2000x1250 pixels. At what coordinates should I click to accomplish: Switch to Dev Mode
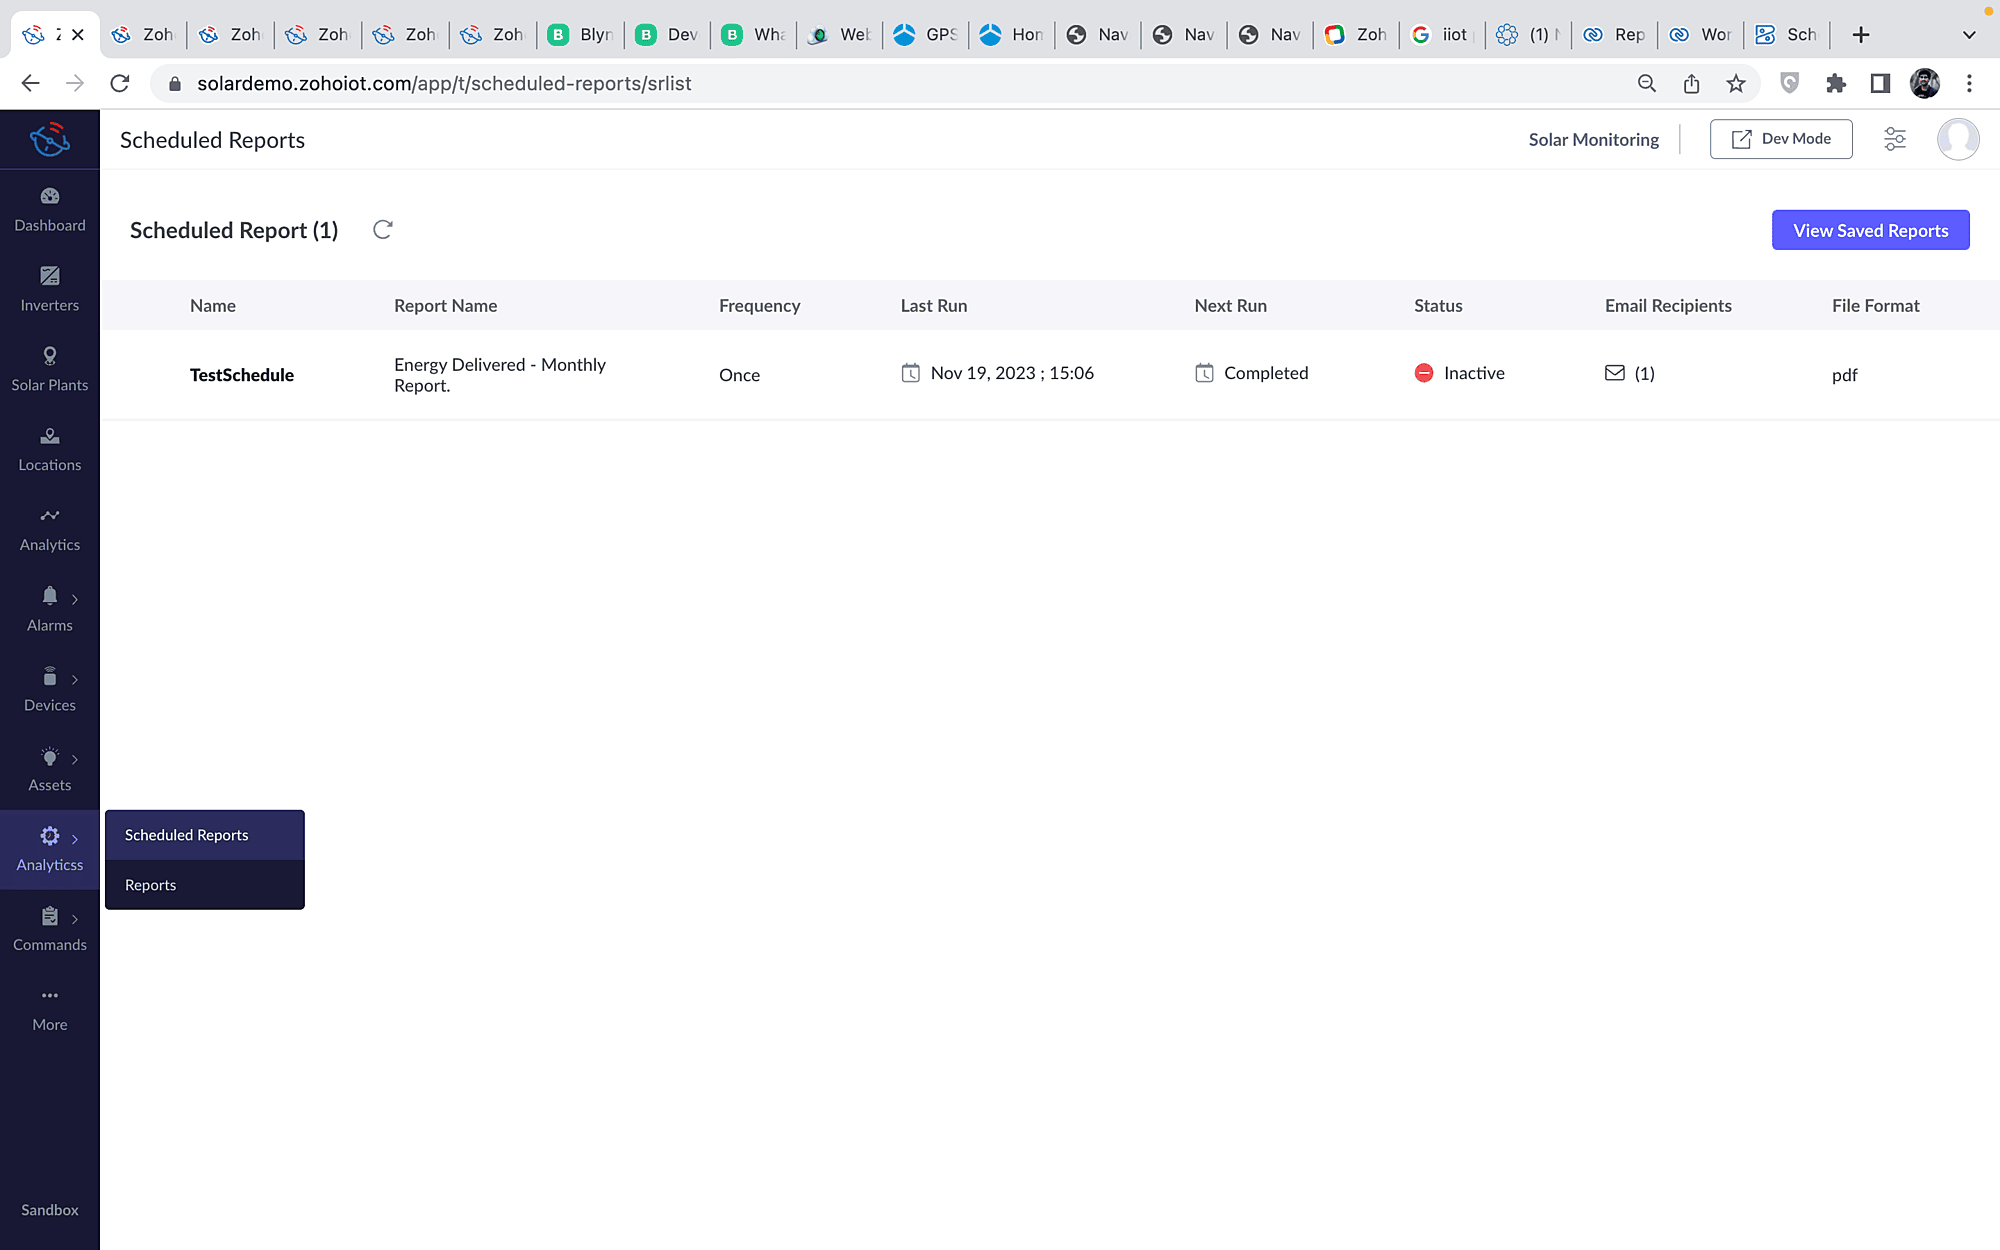click(1780, 139)
